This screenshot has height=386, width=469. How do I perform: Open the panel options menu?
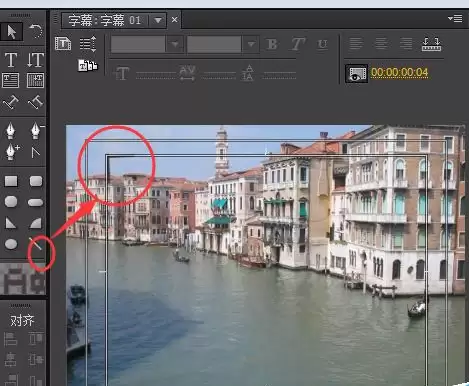(455, 18)
